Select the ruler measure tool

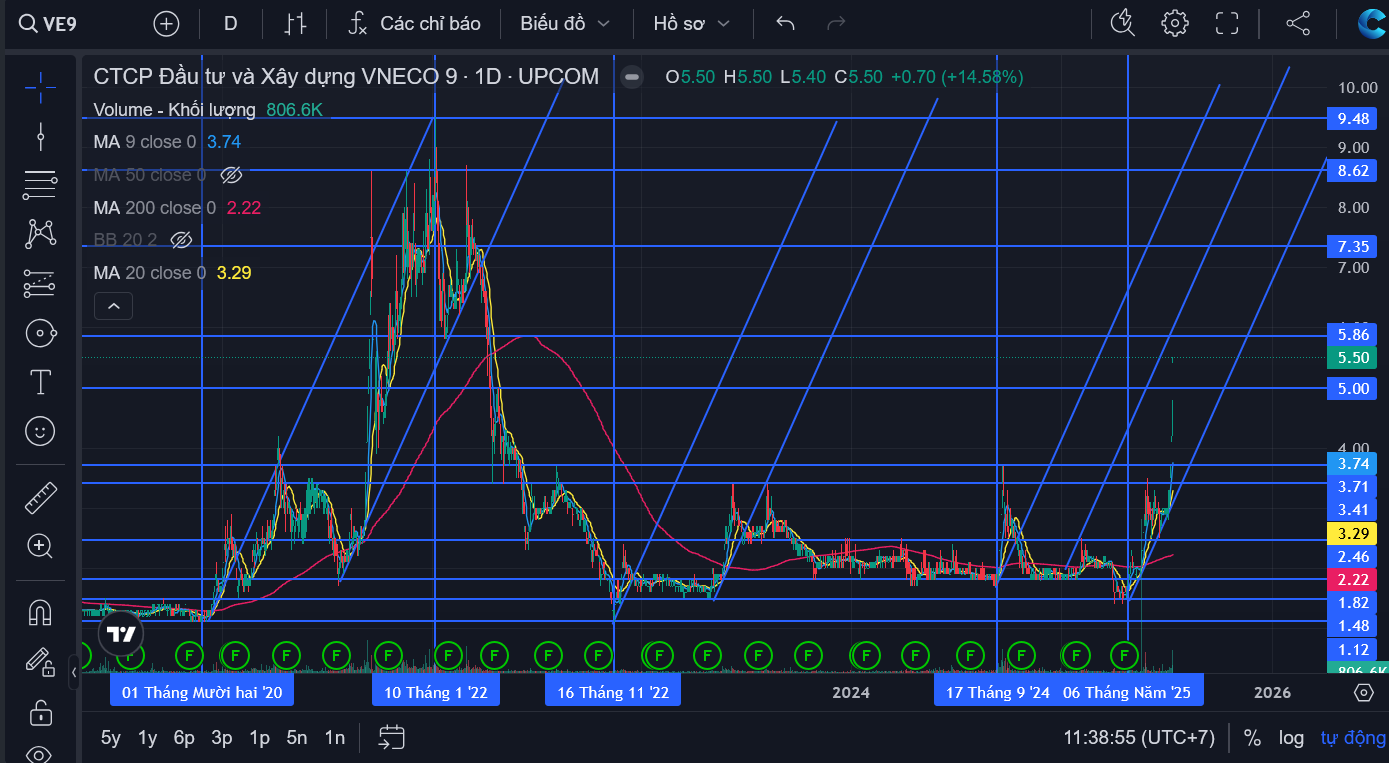tap(40, 496)
